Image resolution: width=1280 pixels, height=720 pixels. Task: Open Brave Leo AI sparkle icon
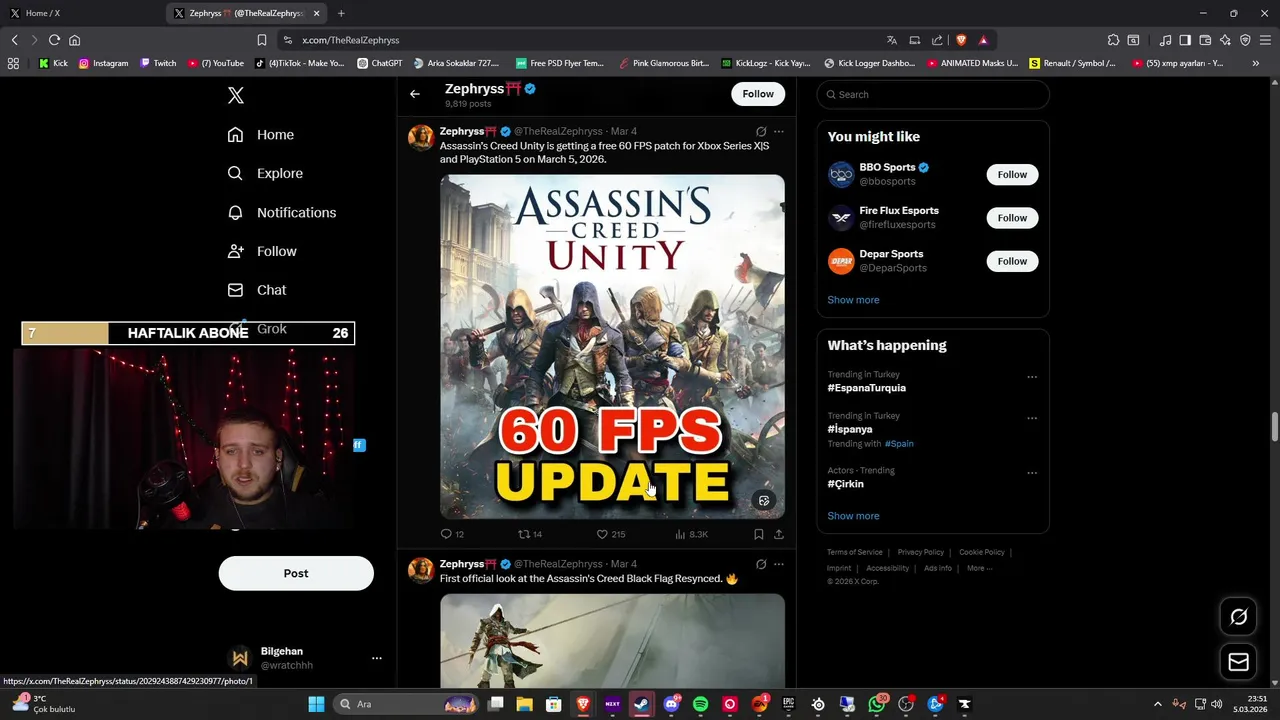click(x=1225, y=40)
